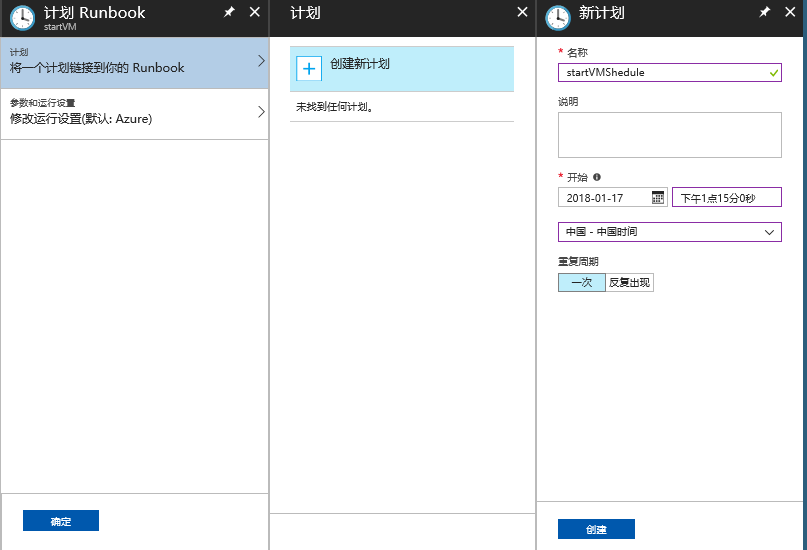This screenshot has width=807, height=550.
Task: Close the 计划 Runbook blade
Action: [254, 13]
